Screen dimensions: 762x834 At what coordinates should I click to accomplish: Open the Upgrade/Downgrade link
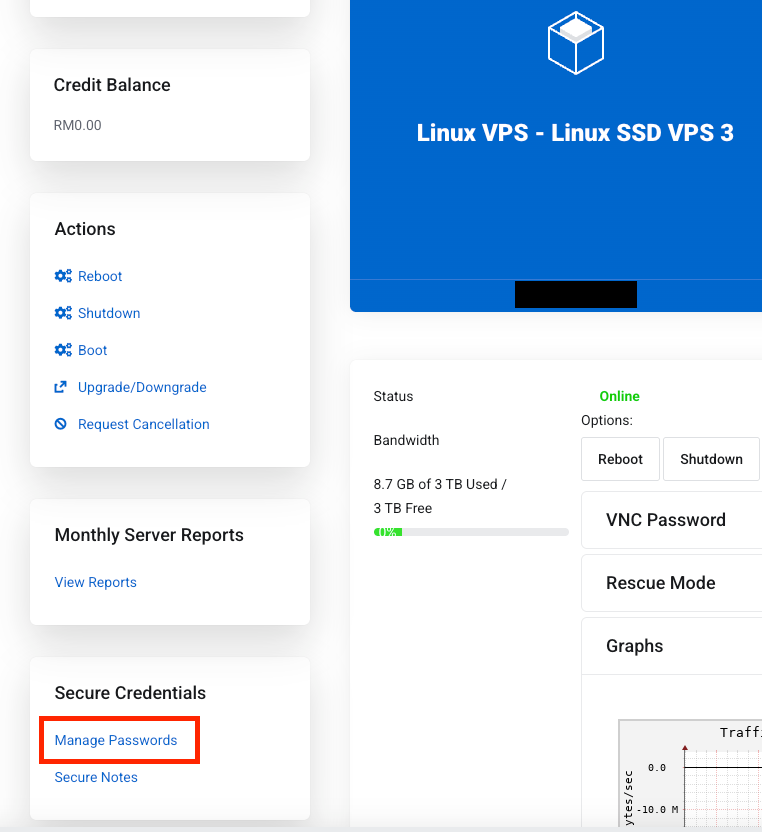(x=142, y=387)
